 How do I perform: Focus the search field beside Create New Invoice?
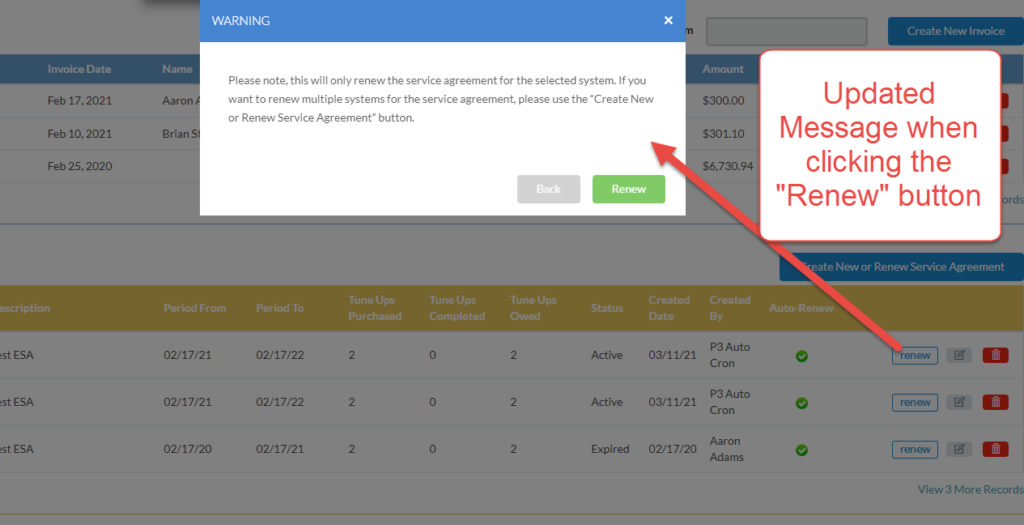786,31
